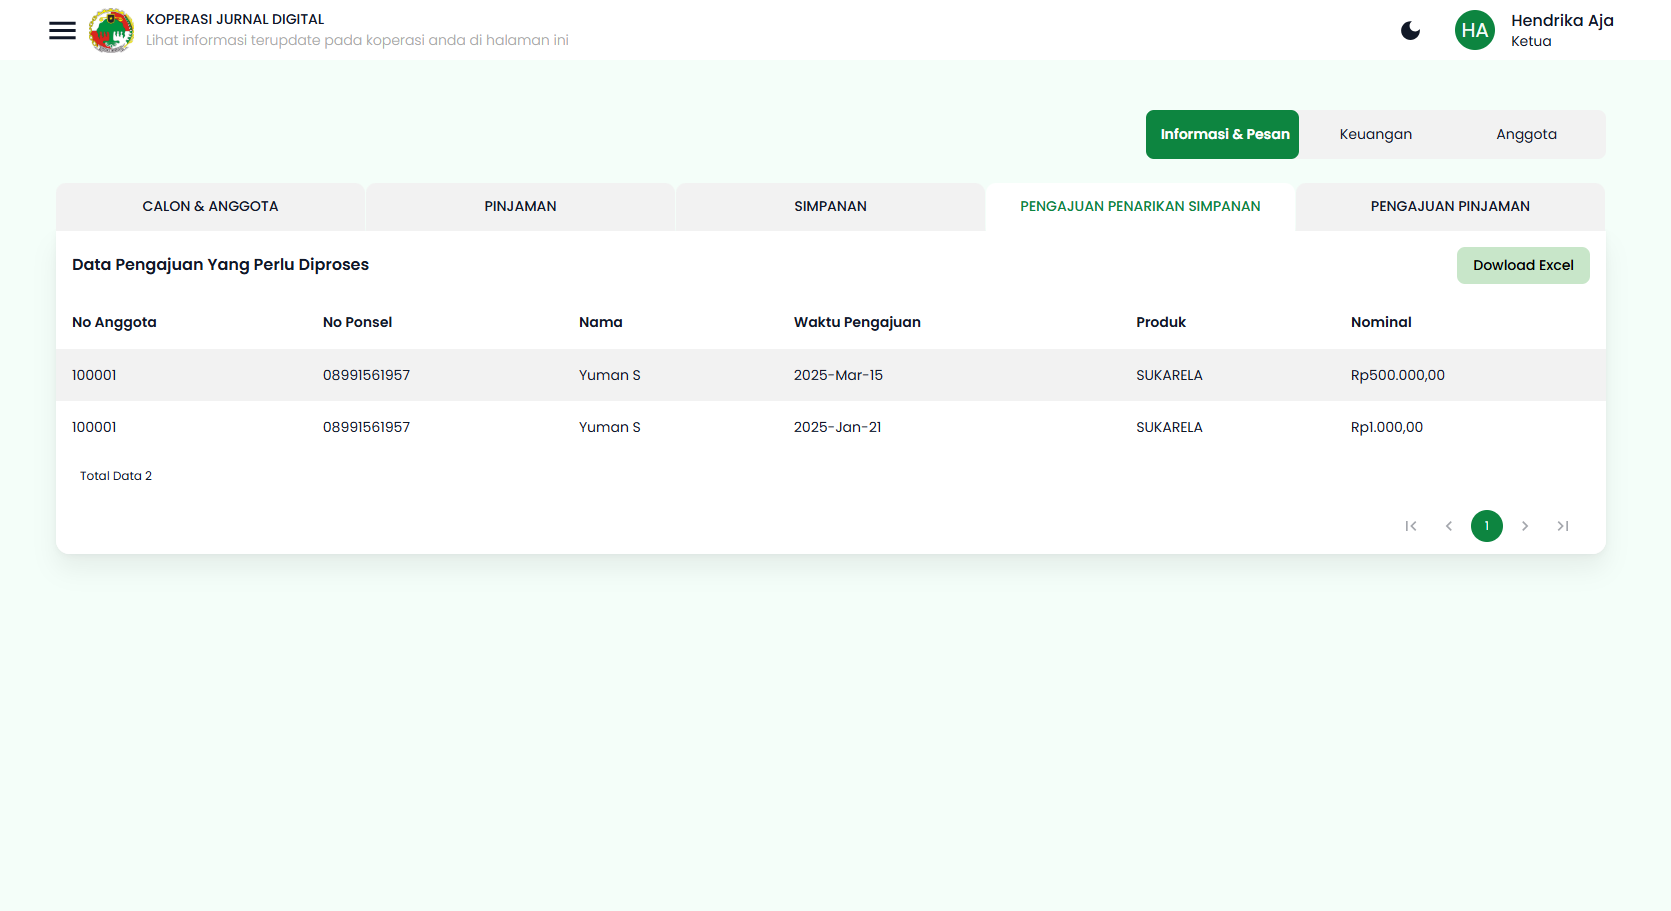This screenshot has width=1671, height=911.
Task: Select the PINJAMAN tab
Action: point(520,206)
